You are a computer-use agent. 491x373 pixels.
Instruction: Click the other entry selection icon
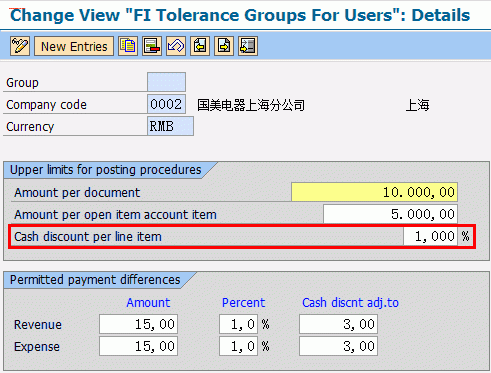[248, 46]
